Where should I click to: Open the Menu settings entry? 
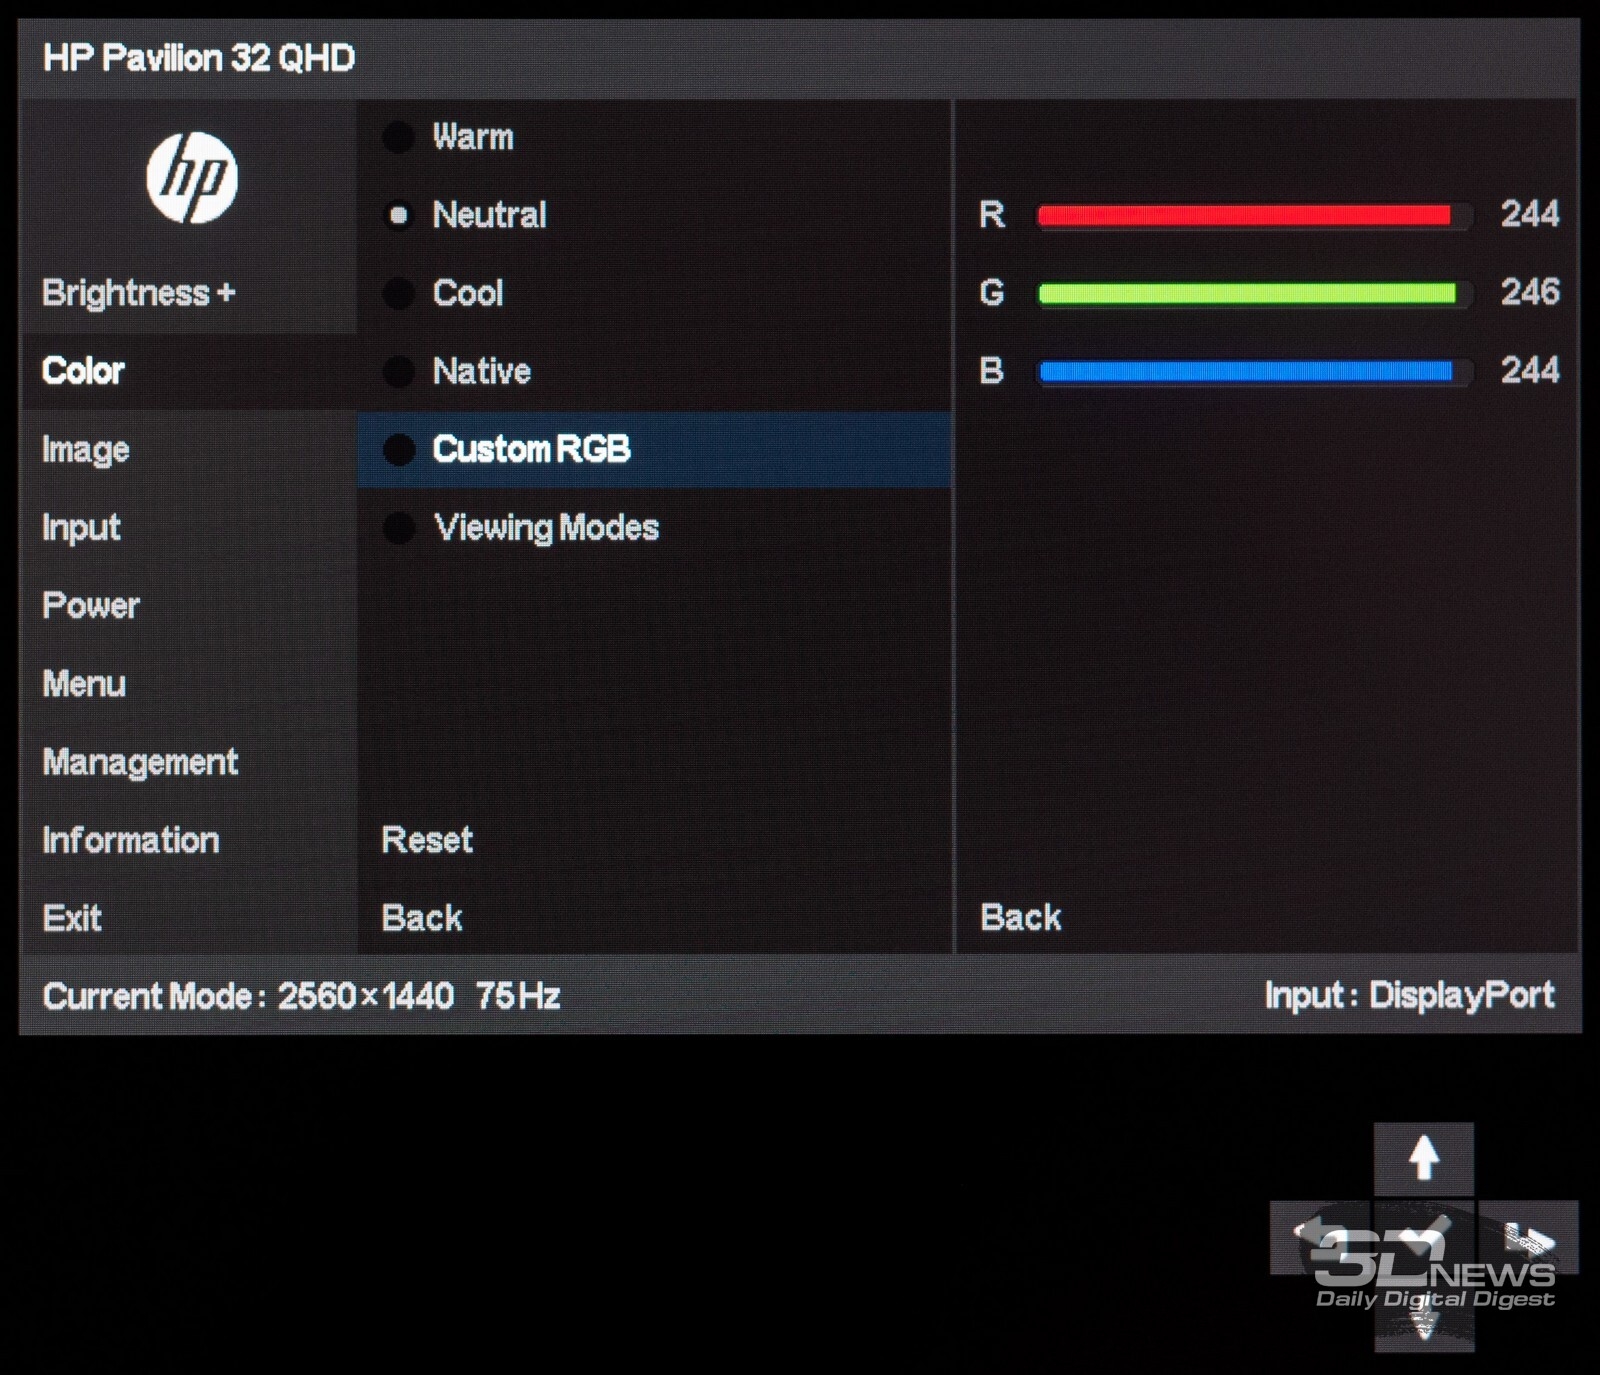point(84,684)
